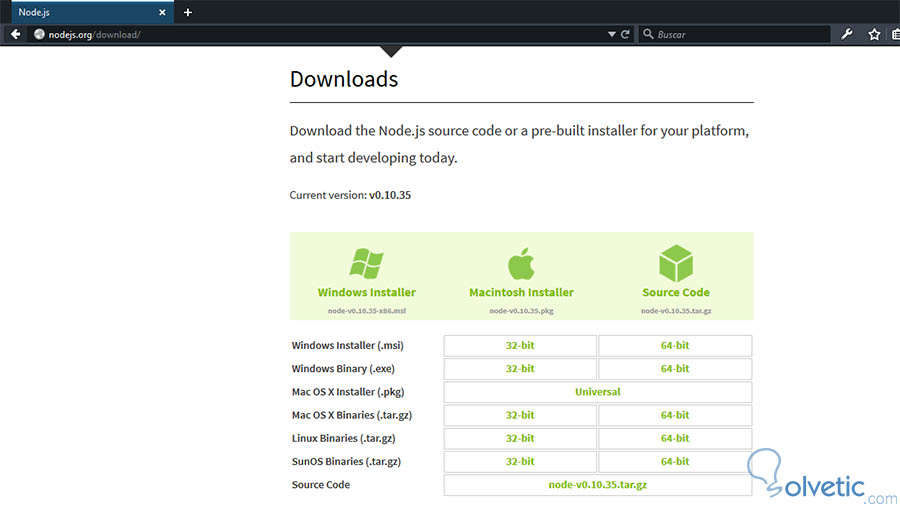The height and width of the screenshot is (506, 900).
Task: Click the Windows Binary (.exe) row label
Action: [343, 369]
